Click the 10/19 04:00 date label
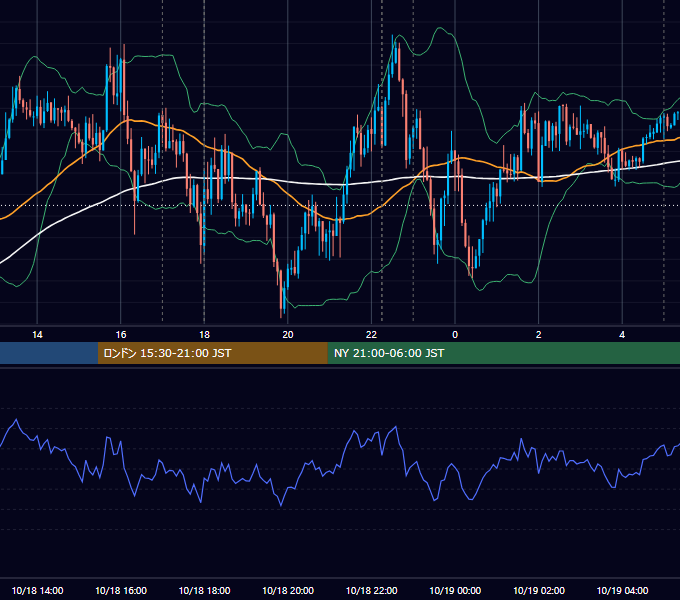 pos(622,590)
